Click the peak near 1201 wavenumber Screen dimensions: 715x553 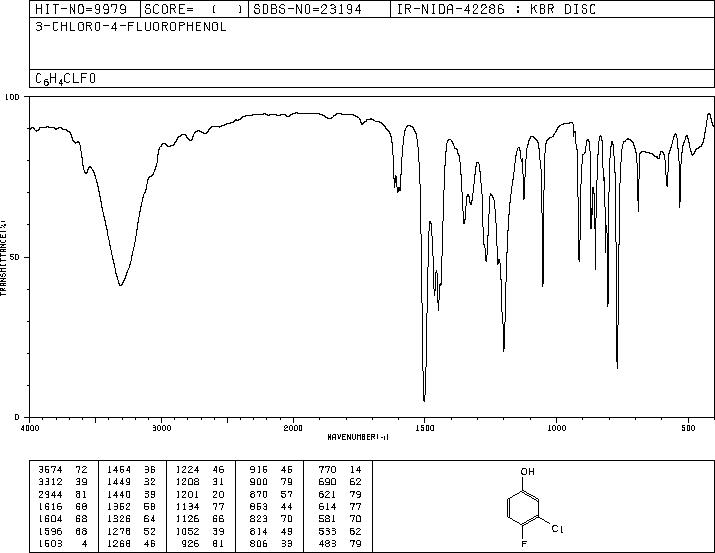(503, 351)
